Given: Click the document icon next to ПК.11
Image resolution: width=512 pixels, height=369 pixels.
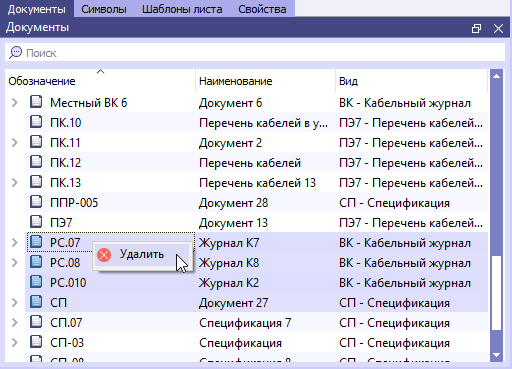Looking at the screenshot, I should coord(36,142).
